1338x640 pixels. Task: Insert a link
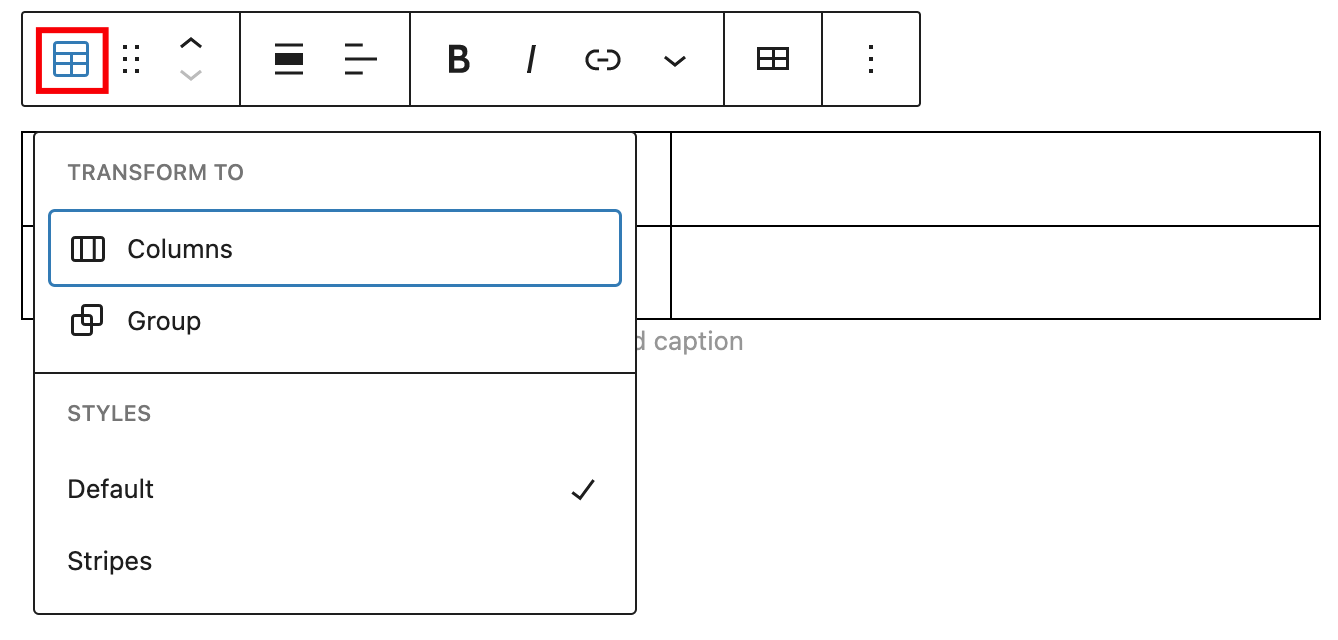pos(602,59)
